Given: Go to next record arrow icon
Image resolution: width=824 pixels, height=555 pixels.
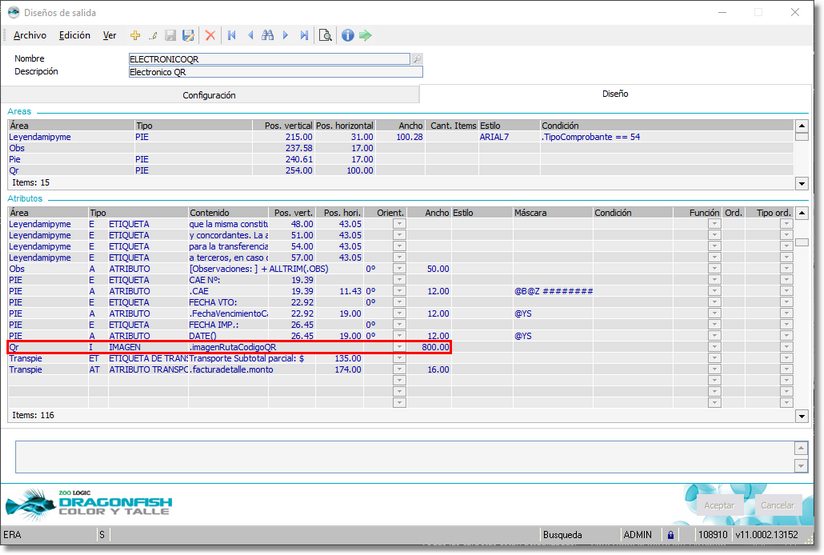Looking at the screenshot, I should pyautogui.click(x=285, y=35).
